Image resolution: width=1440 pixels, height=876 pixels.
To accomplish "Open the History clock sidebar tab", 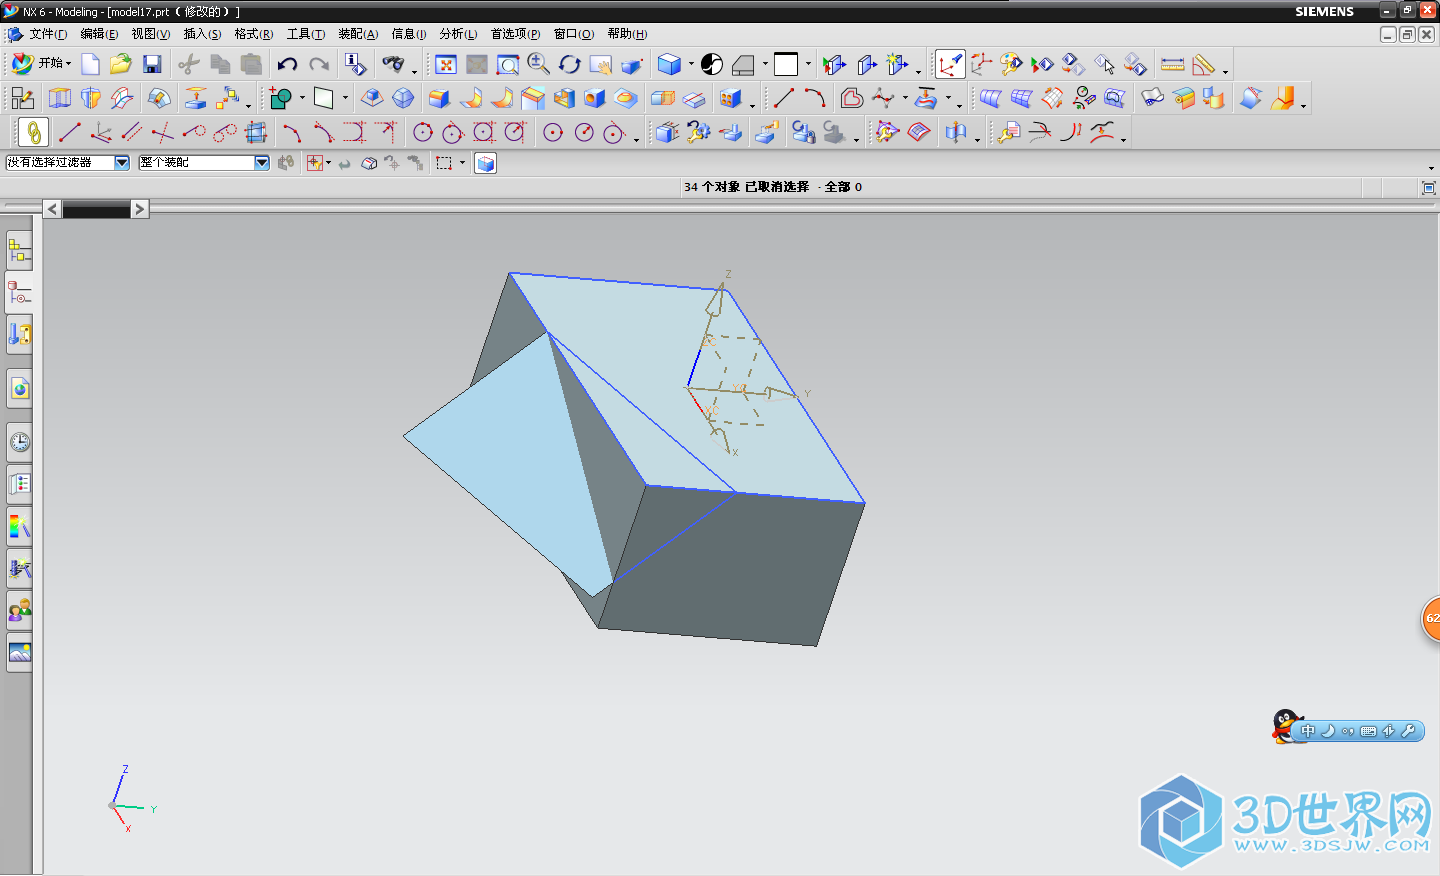I will coord(19,442).
